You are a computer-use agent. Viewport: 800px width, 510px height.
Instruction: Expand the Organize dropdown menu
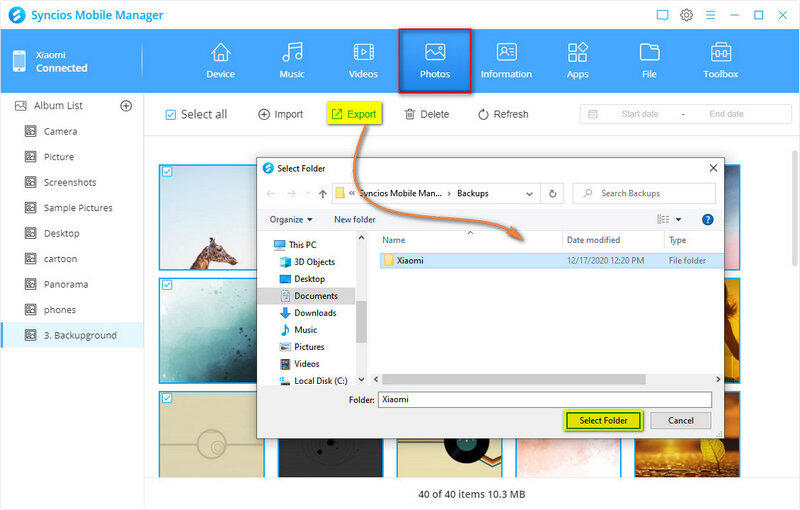click(291, 219)
